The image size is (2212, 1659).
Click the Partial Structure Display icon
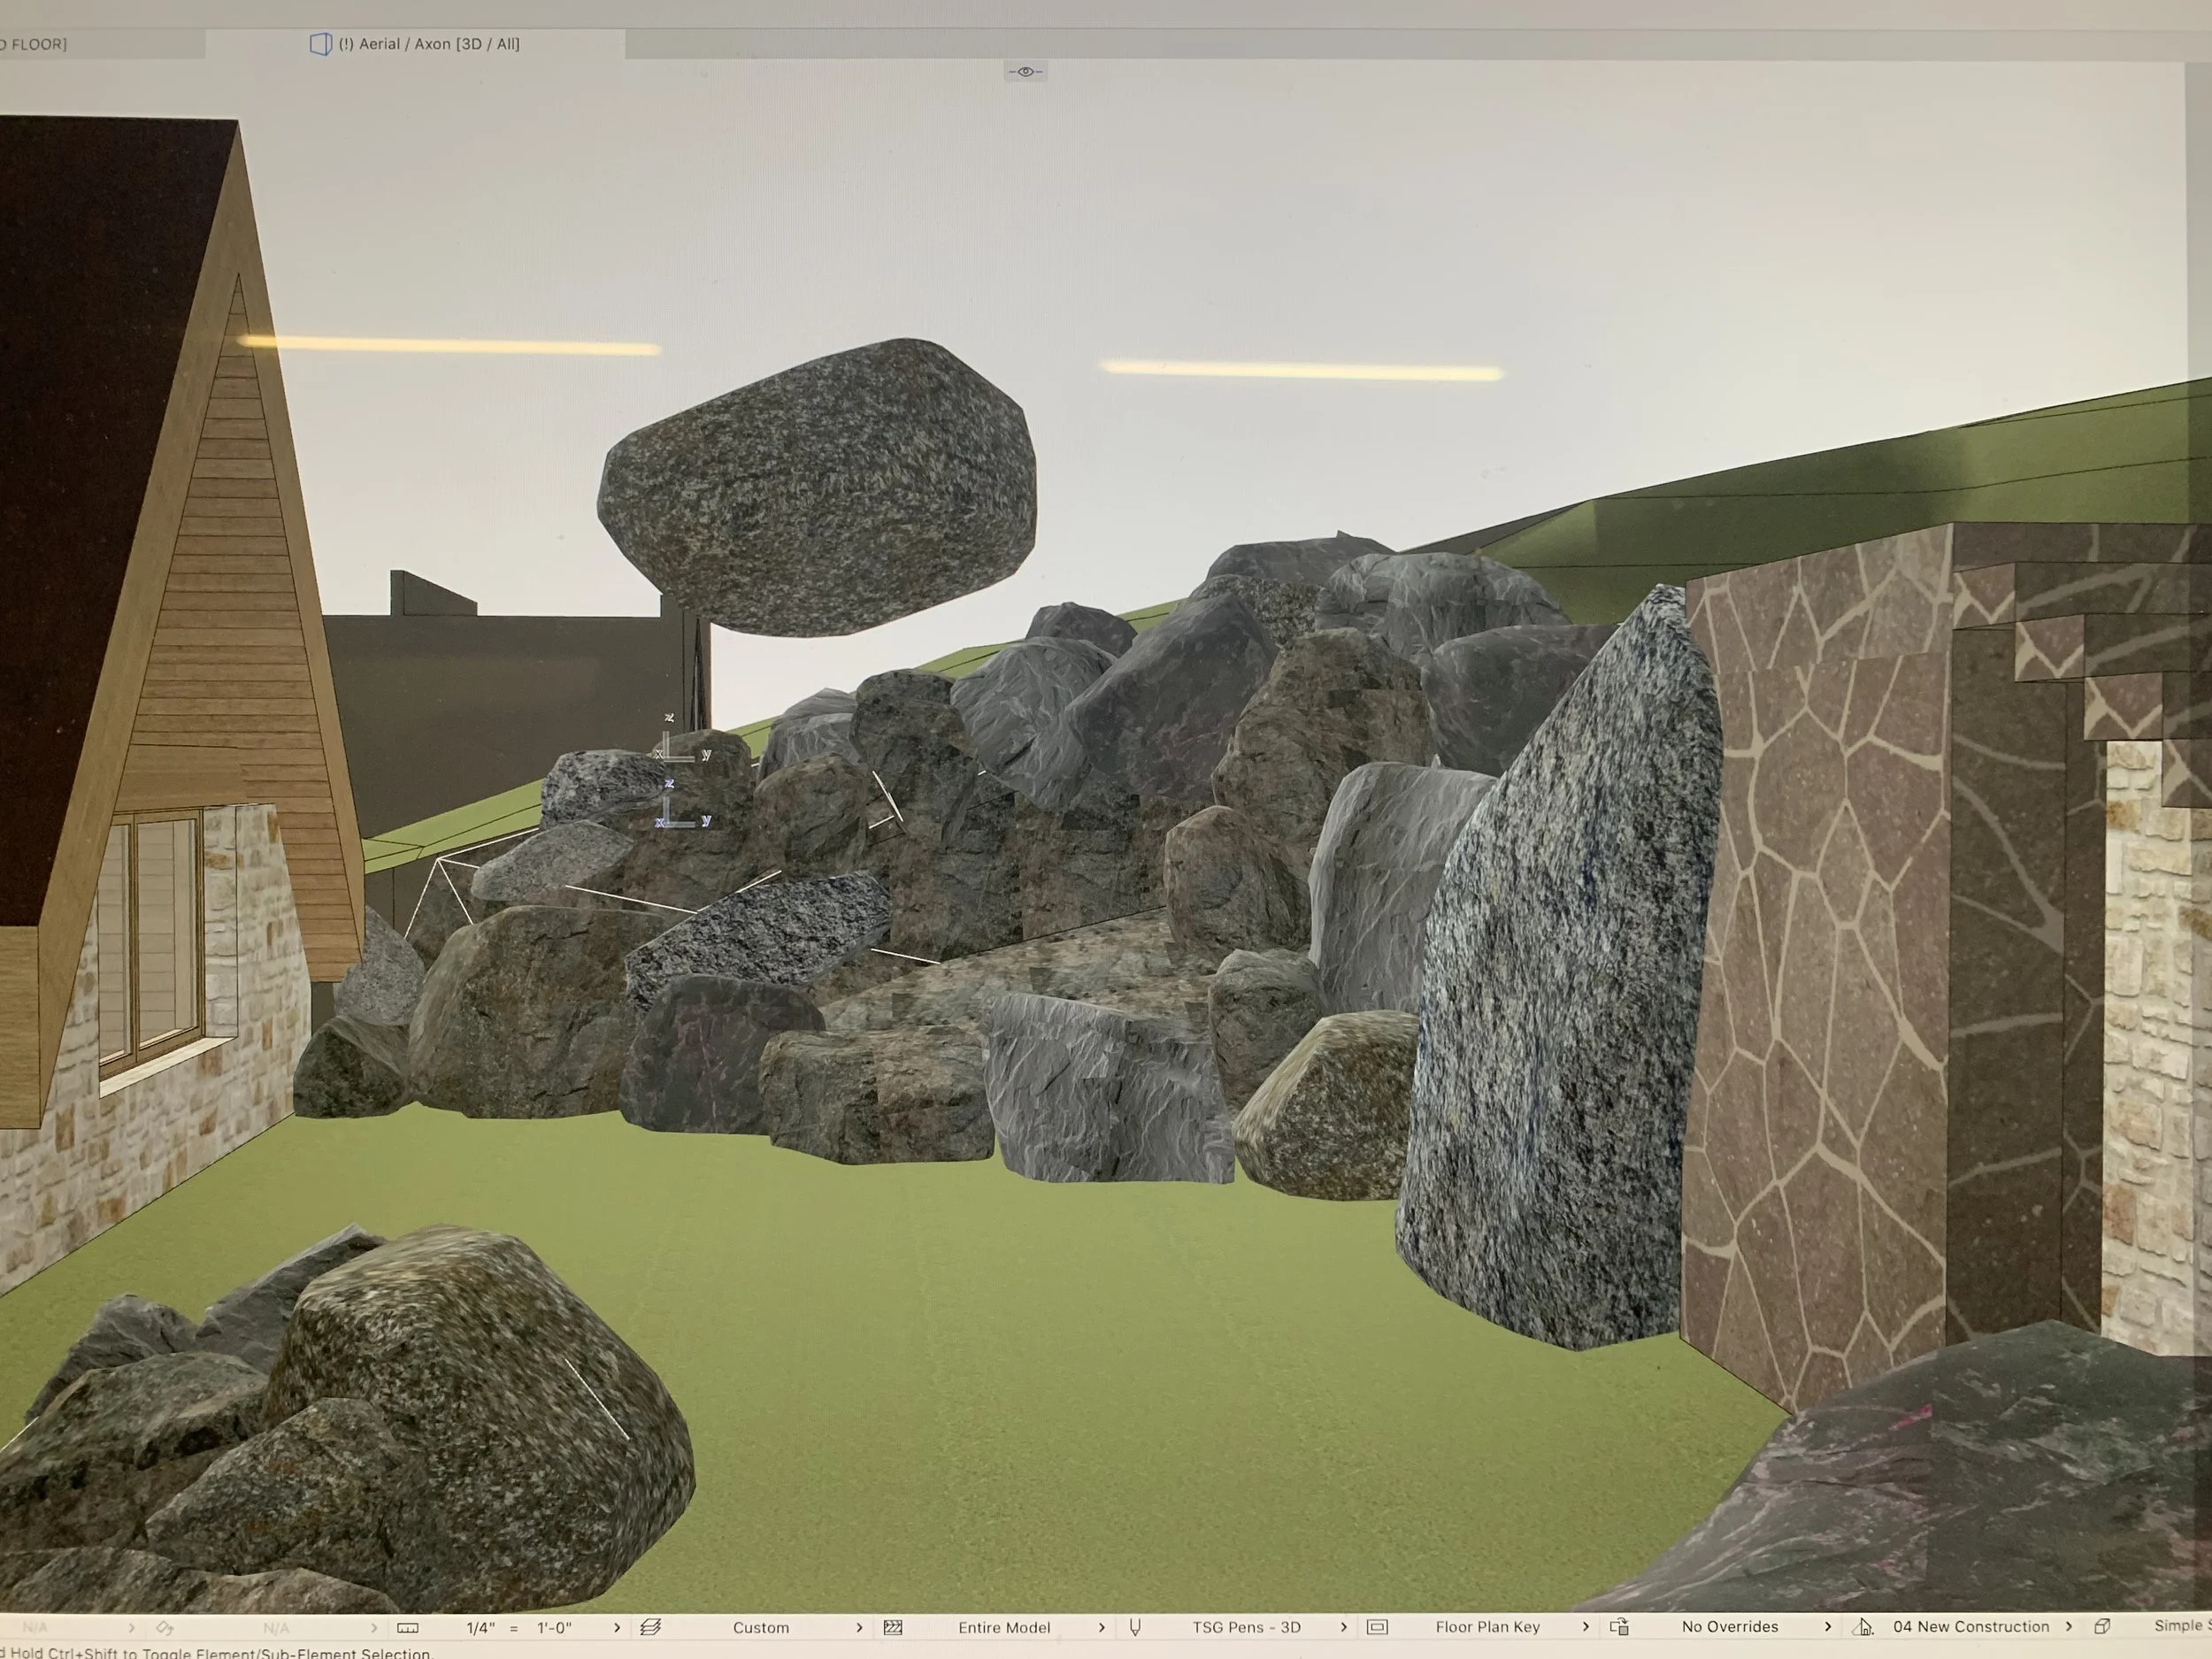pyautogui.click(x=893, y=1627)
